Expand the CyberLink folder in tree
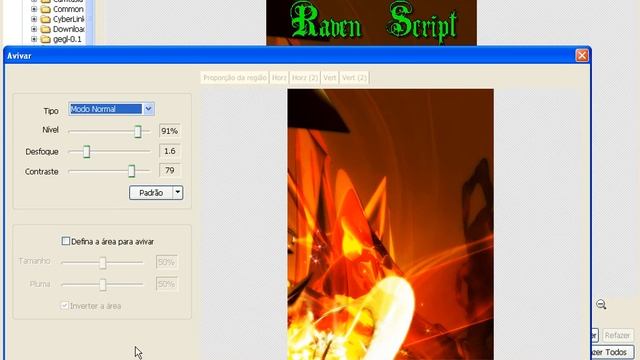640x360 pixels. pos(34,19)
